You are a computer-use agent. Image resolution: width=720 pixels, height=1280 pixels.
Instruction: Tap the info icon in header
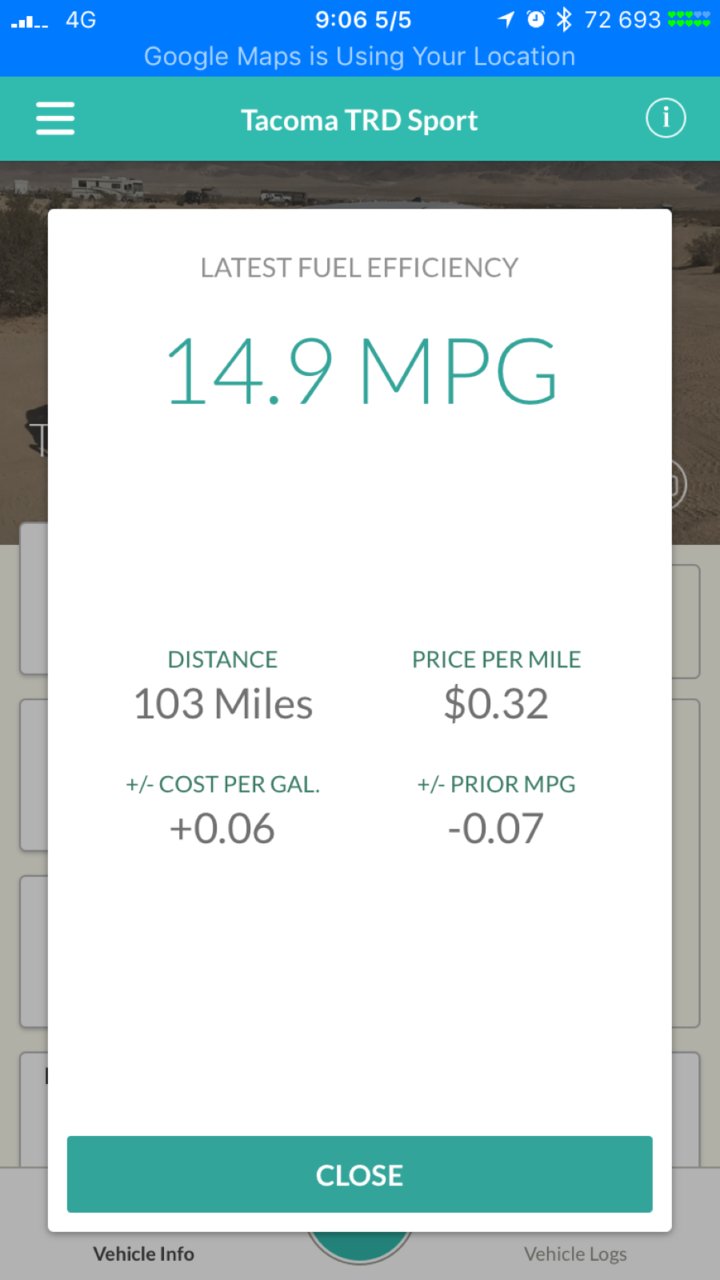point(665,119)
